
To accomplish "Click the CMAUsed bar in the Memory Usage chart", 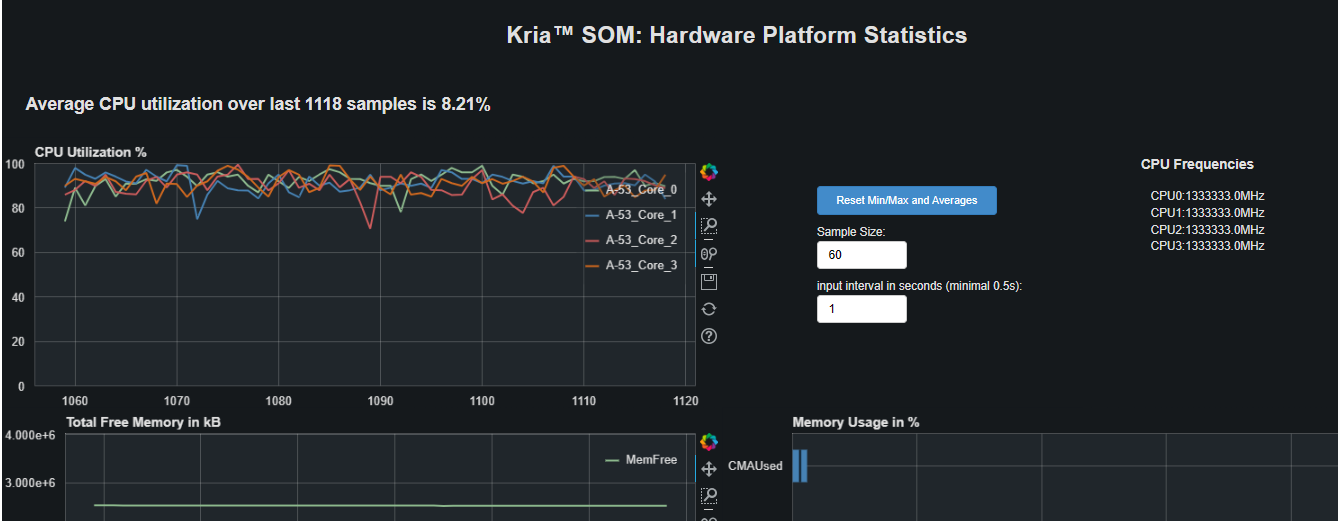I will (800, 466).
